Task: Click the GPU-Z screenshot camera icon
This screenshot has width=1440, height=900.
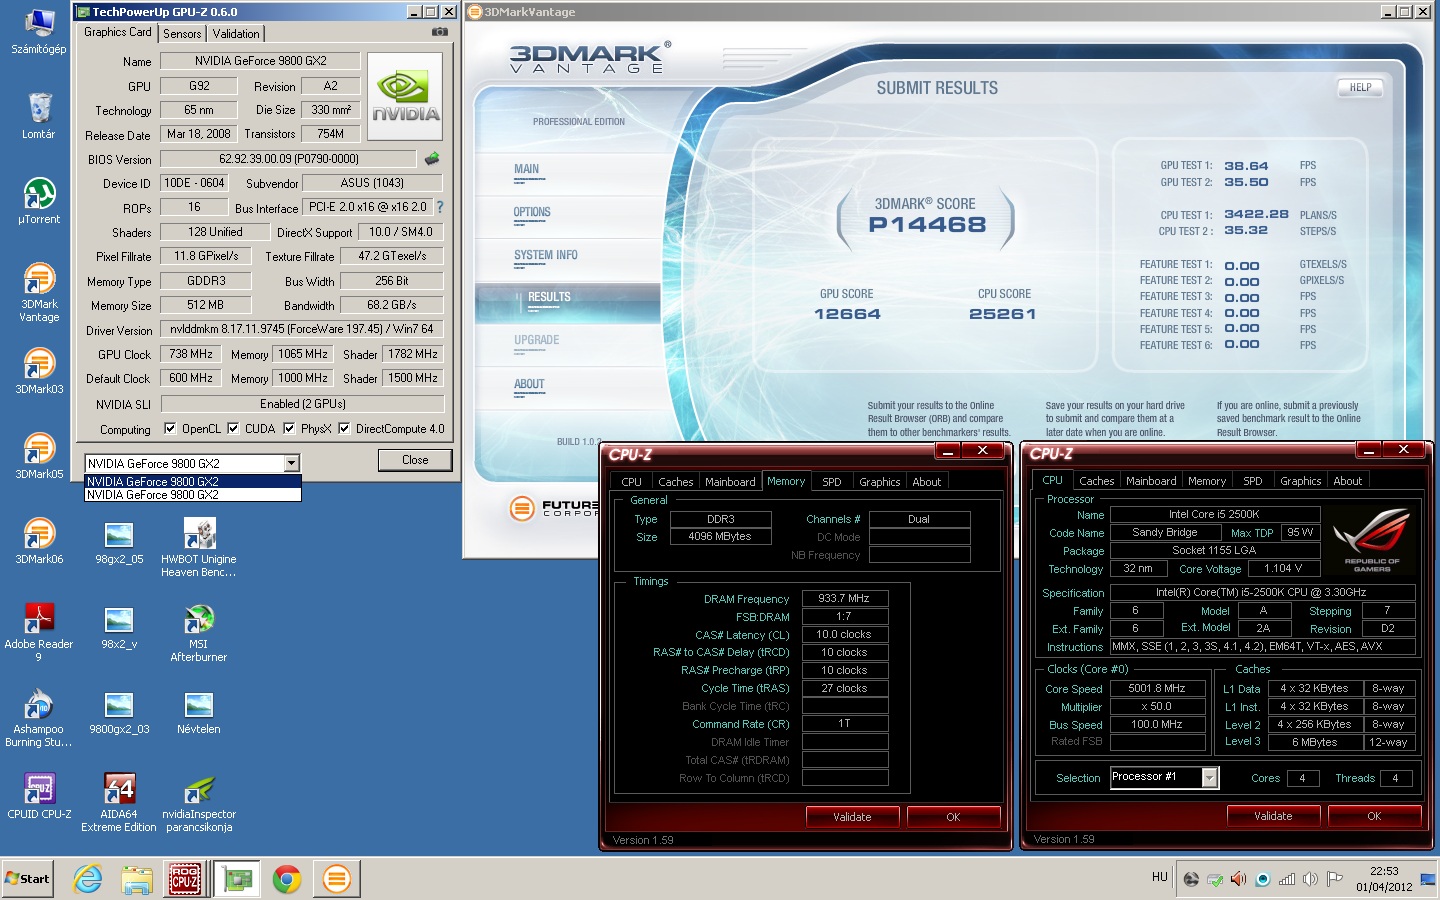Action: pyautogui.click(x=439, y=32)
